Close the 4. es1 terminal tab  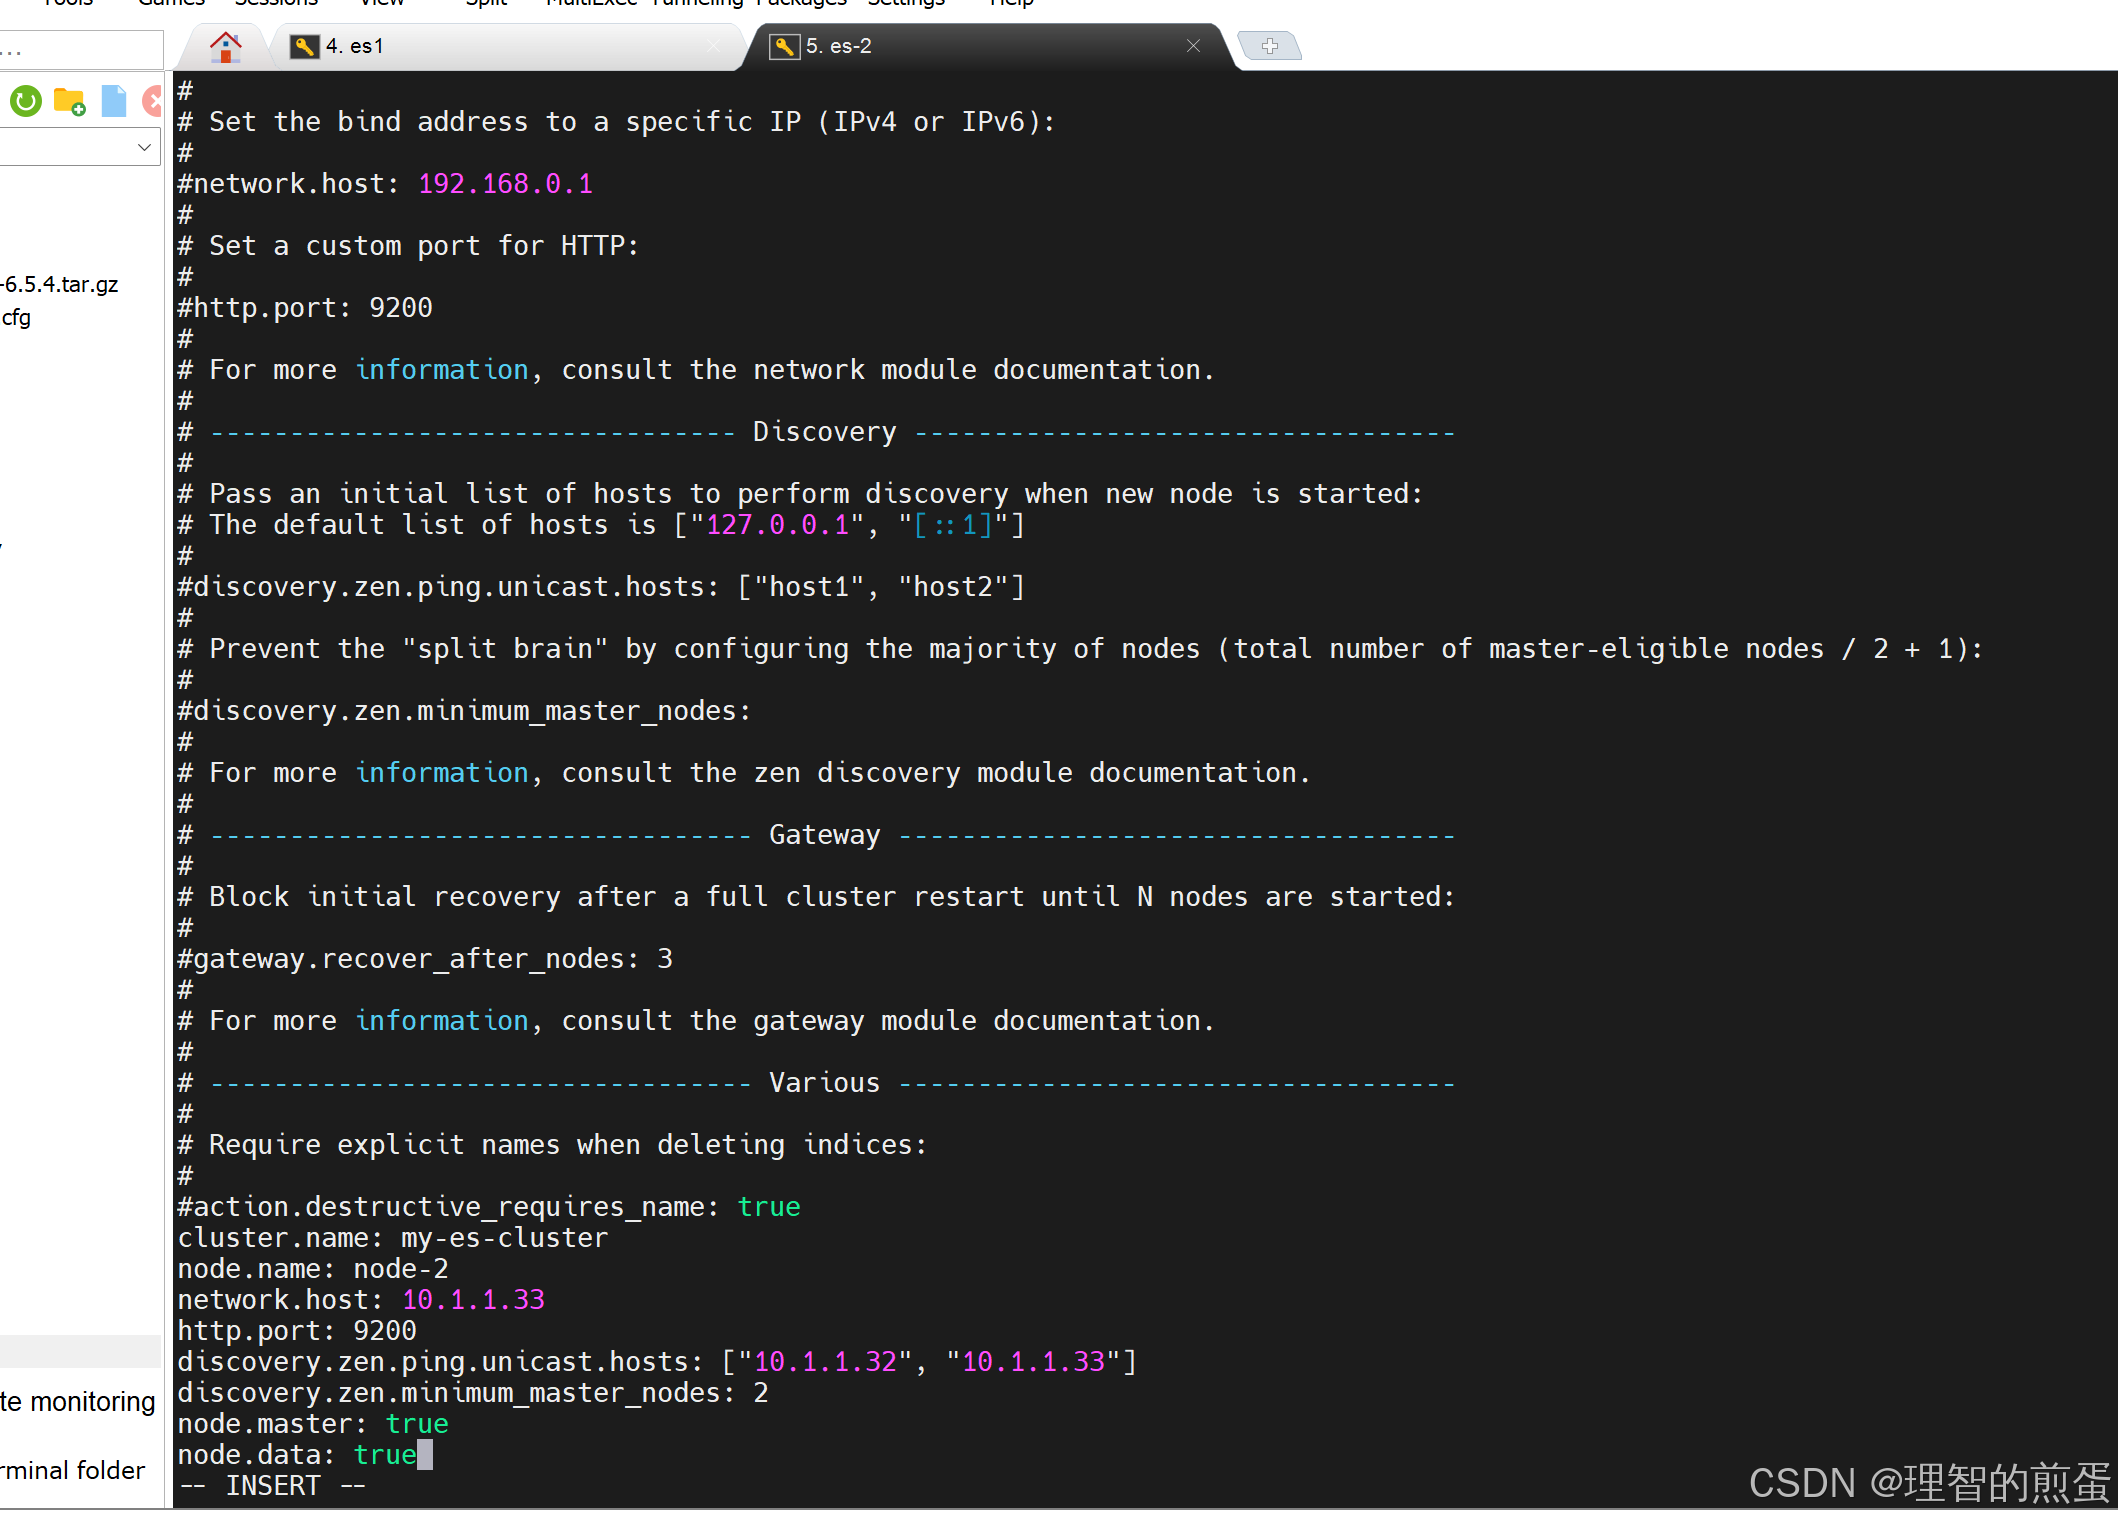(713, 46)
